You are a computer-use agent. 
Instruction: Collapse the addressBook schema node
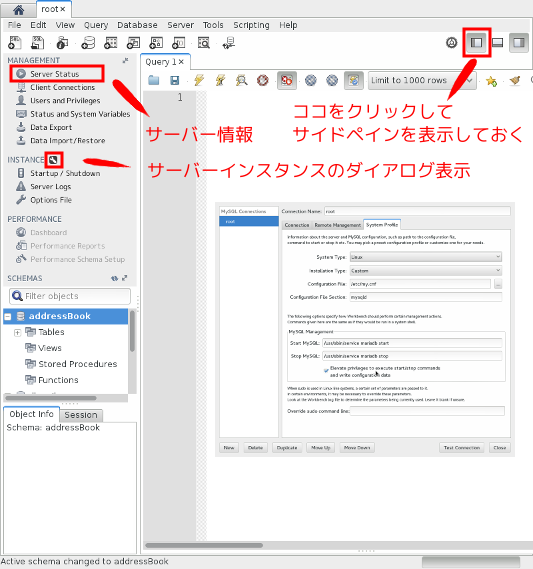point(8,316)
